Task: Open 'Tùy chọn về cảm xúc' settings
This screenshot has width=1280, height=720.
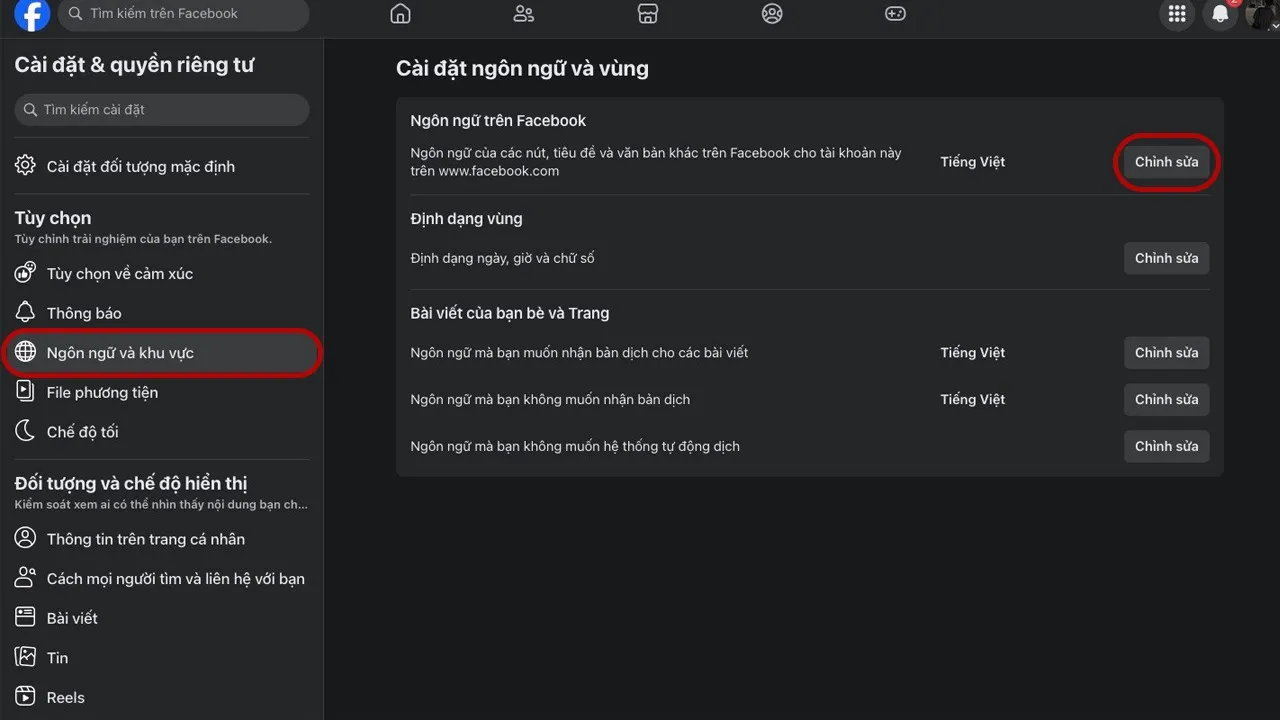Action: coord(119,274)
